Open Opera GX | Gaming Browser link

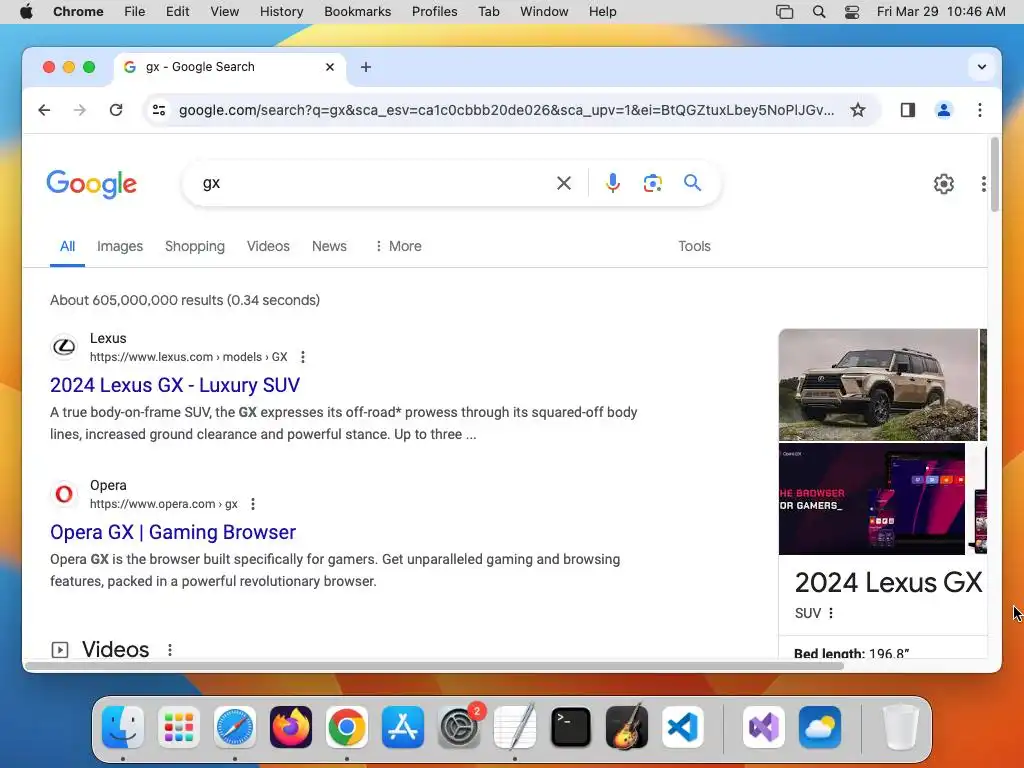click(x=173, y=532)
